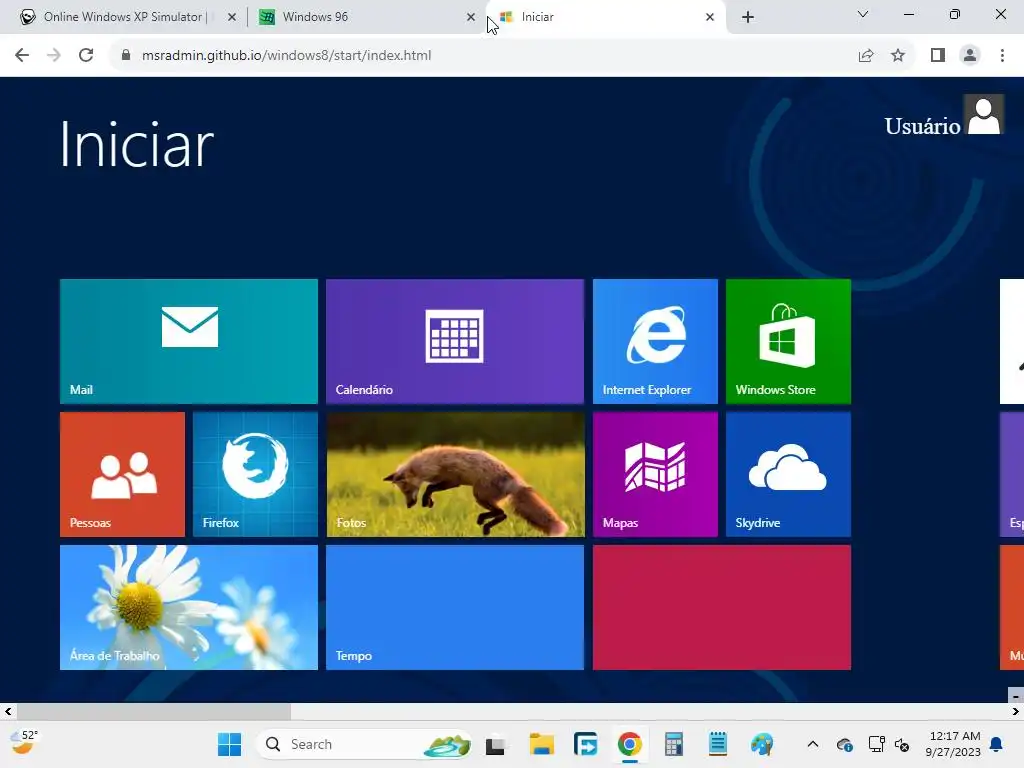Open the Chrome profile menu
Image resolution: width=1024 pixels, height=768 pixels.
(970, 56)
